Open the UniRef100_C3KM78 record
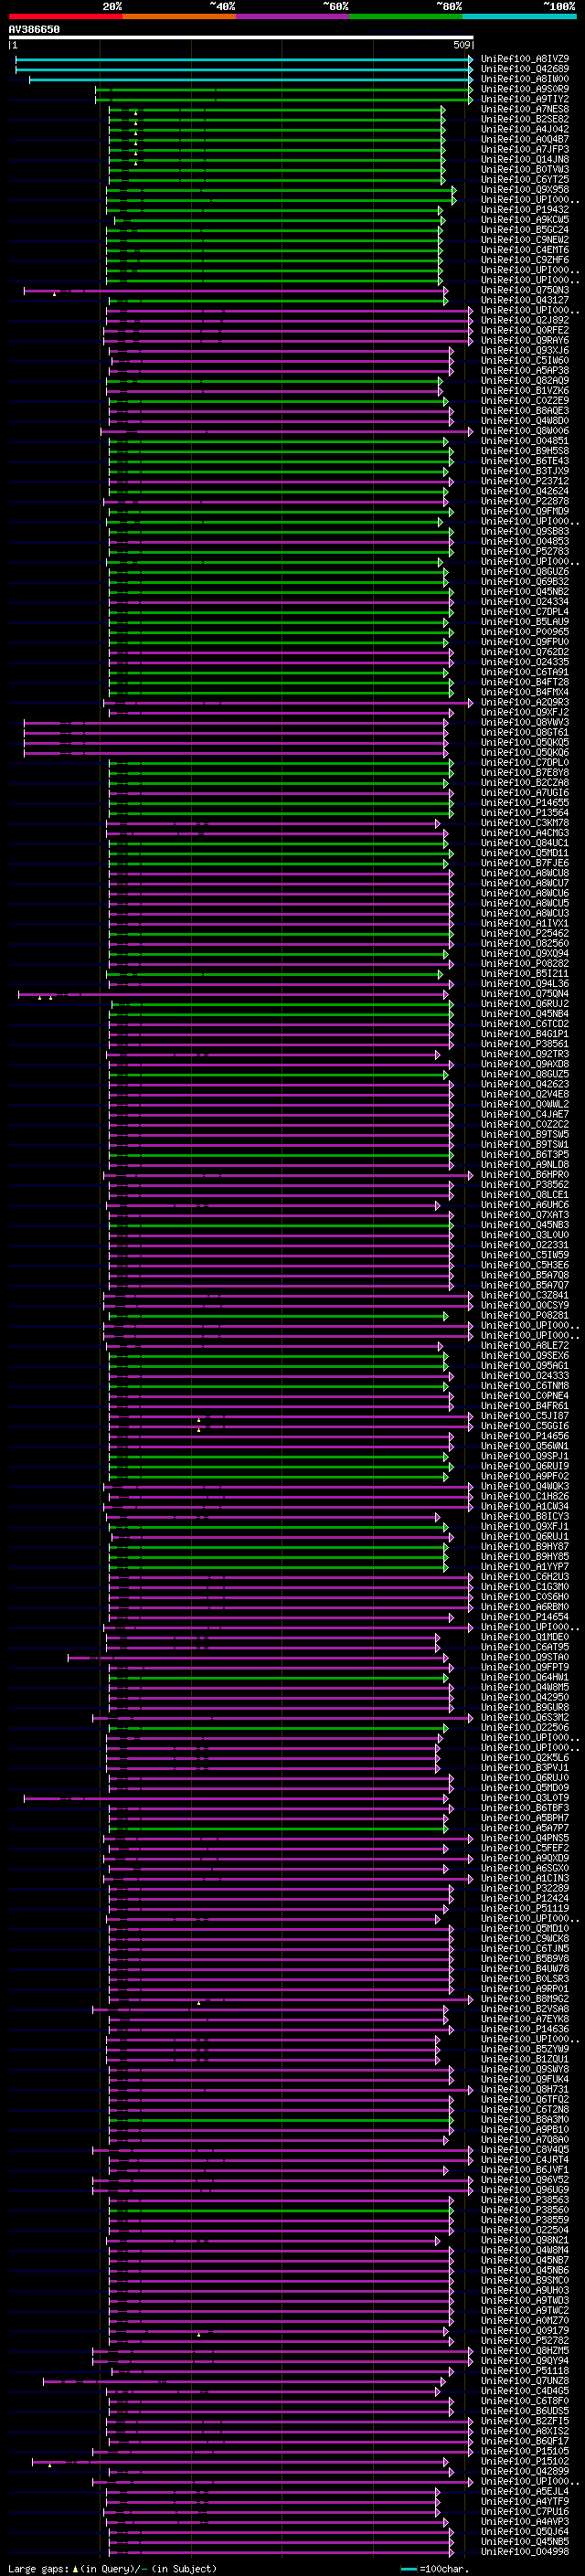 (525, 823)
